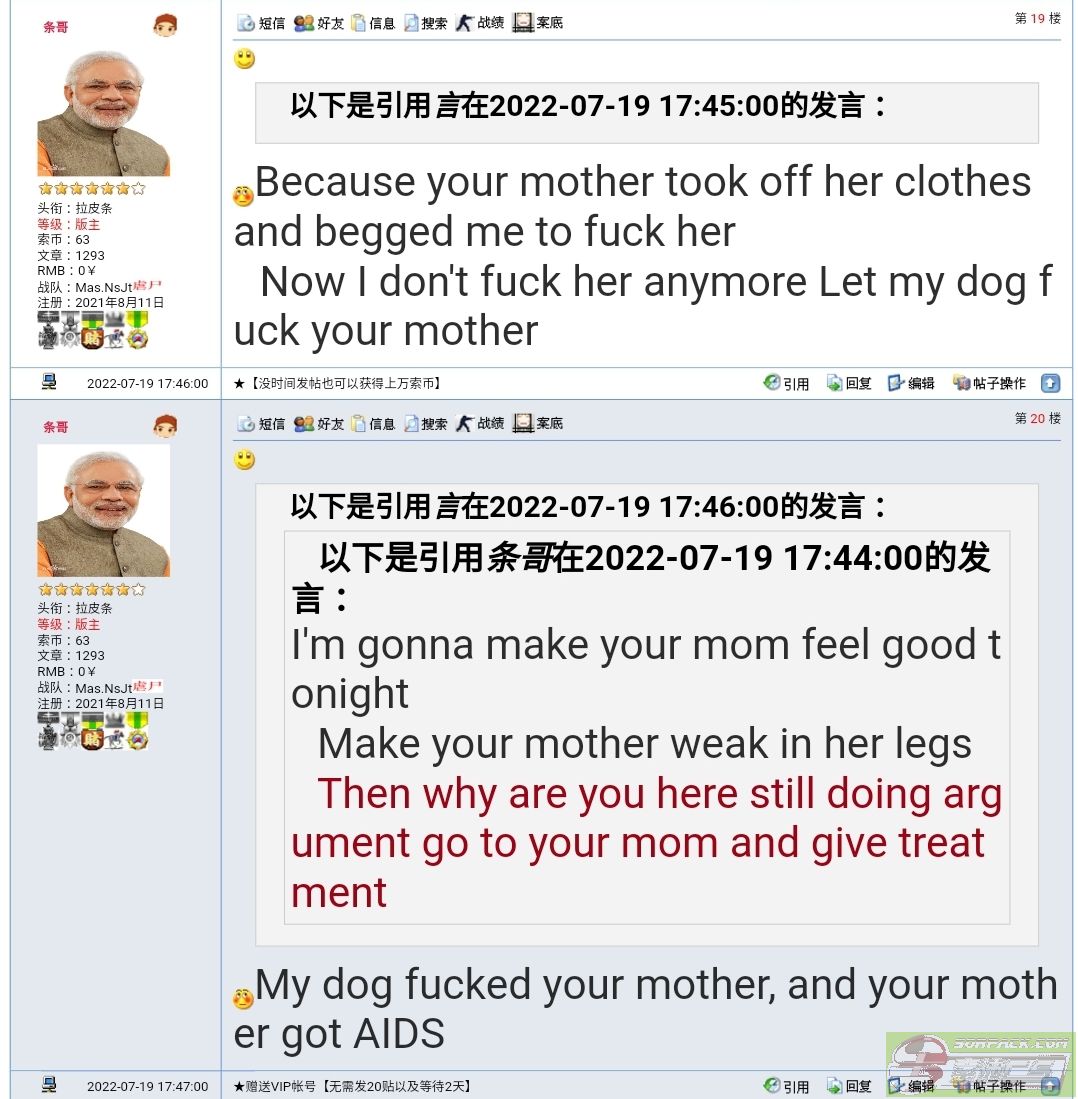Click 条哥 username link in post 19
1078x1099 pixels.
(55, 27)
